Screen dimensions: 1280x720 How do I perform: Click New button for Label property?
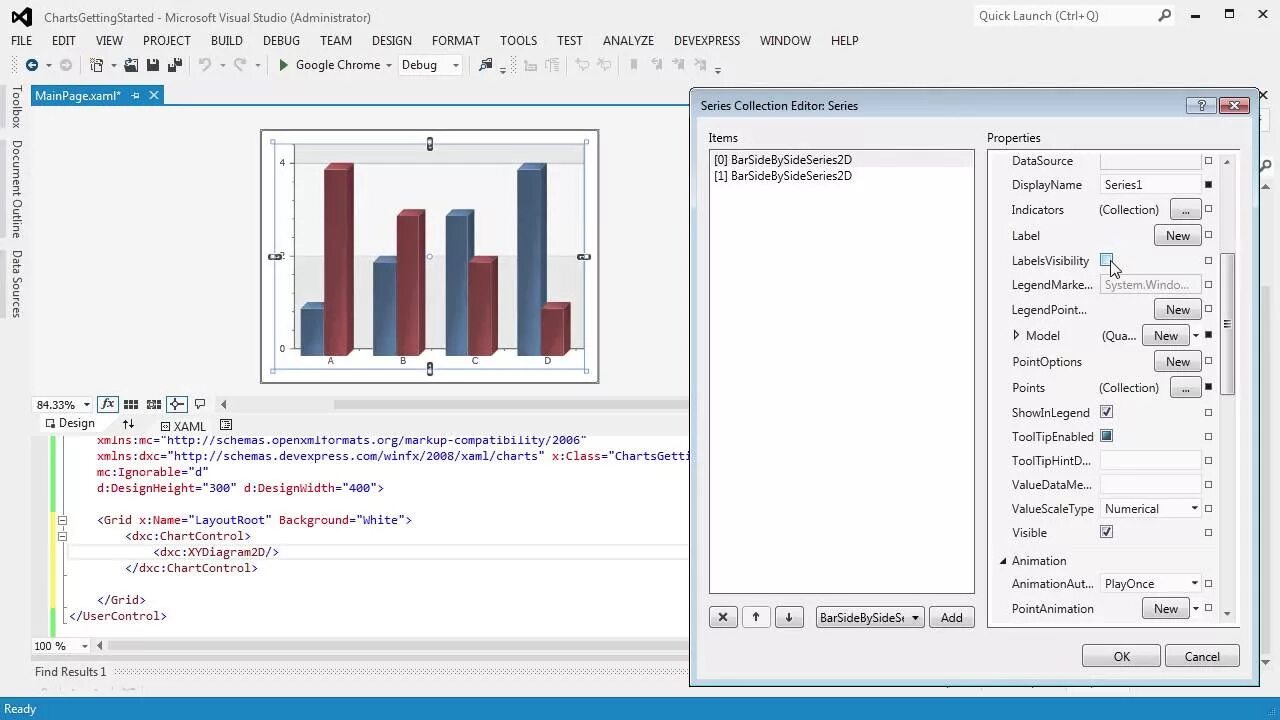[x=1177, y=235]
